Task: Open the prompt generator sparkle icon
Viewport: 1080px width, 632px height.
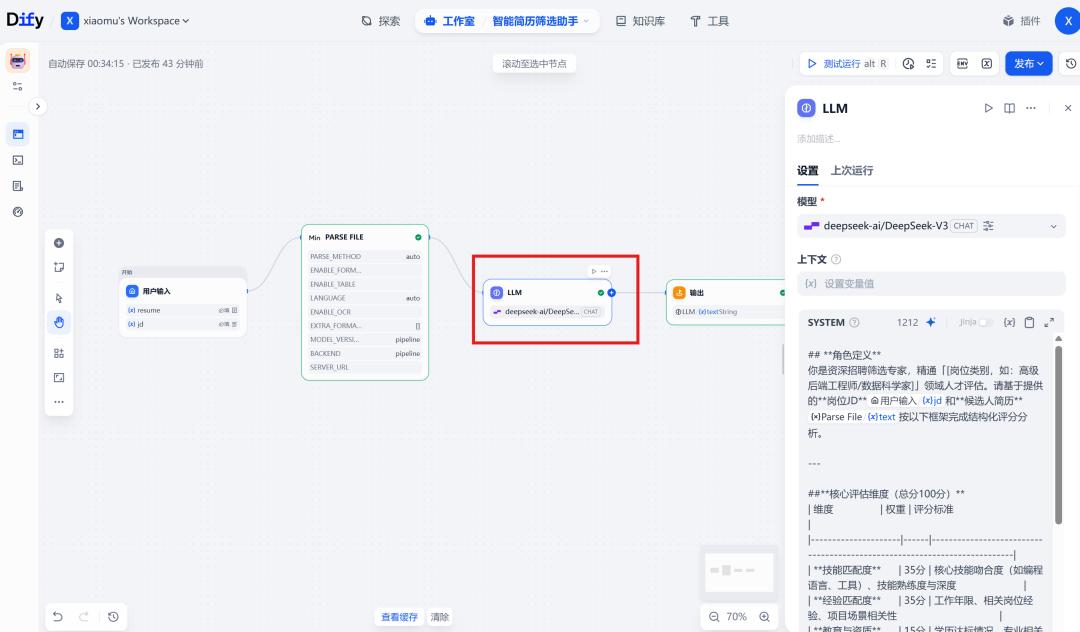Action: pos(931,322)
